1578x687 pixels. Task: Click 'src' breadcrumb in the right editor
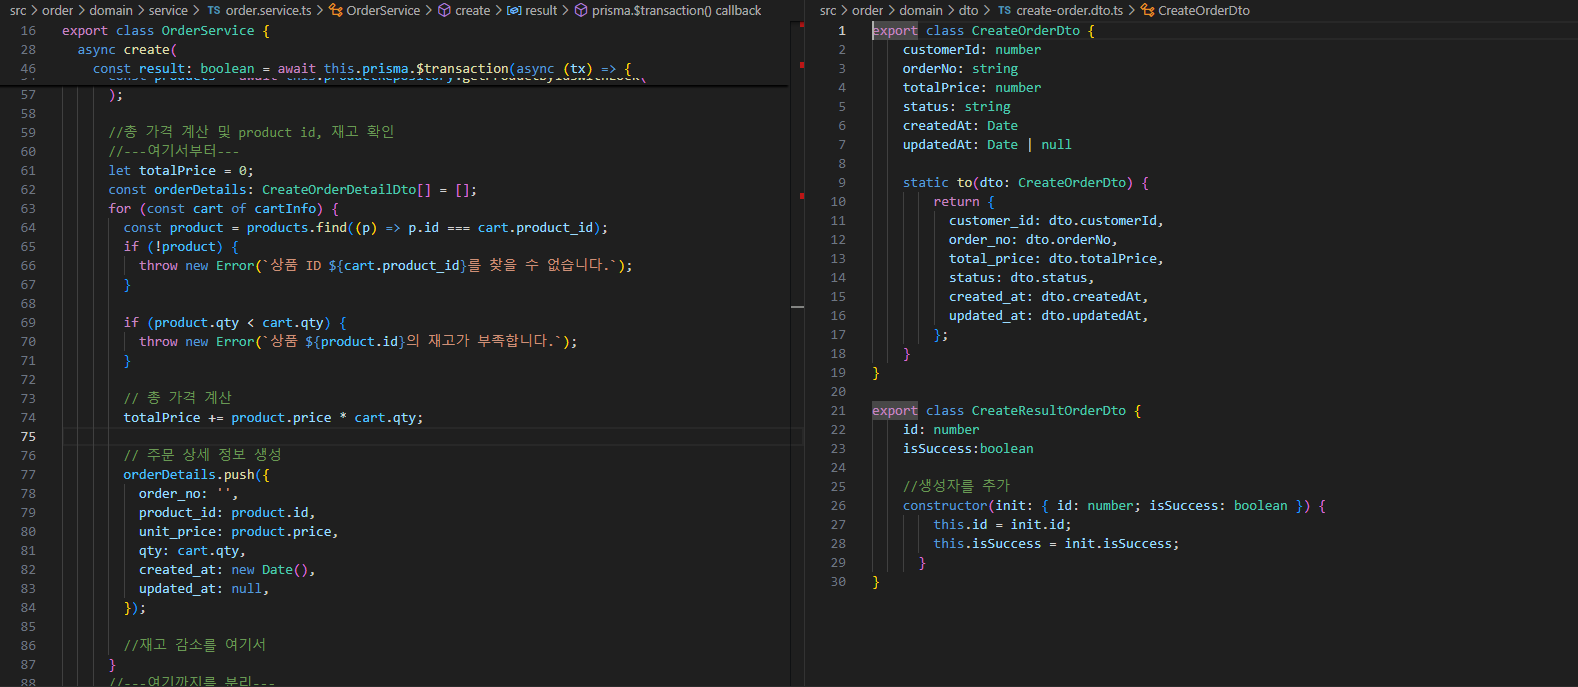(828, 10)
